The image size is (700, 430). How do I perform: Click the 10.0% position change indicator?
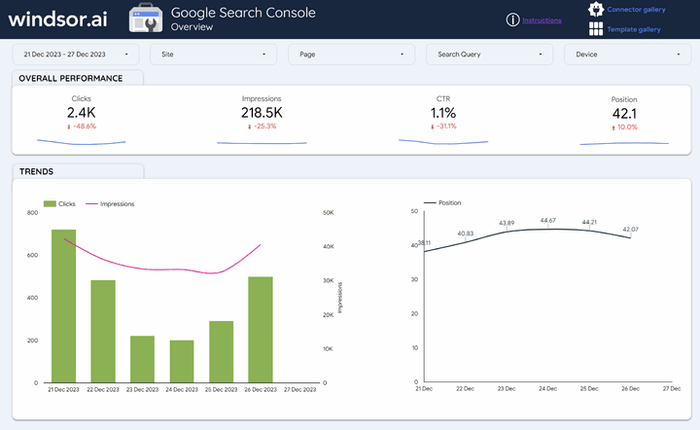point(624,127)
